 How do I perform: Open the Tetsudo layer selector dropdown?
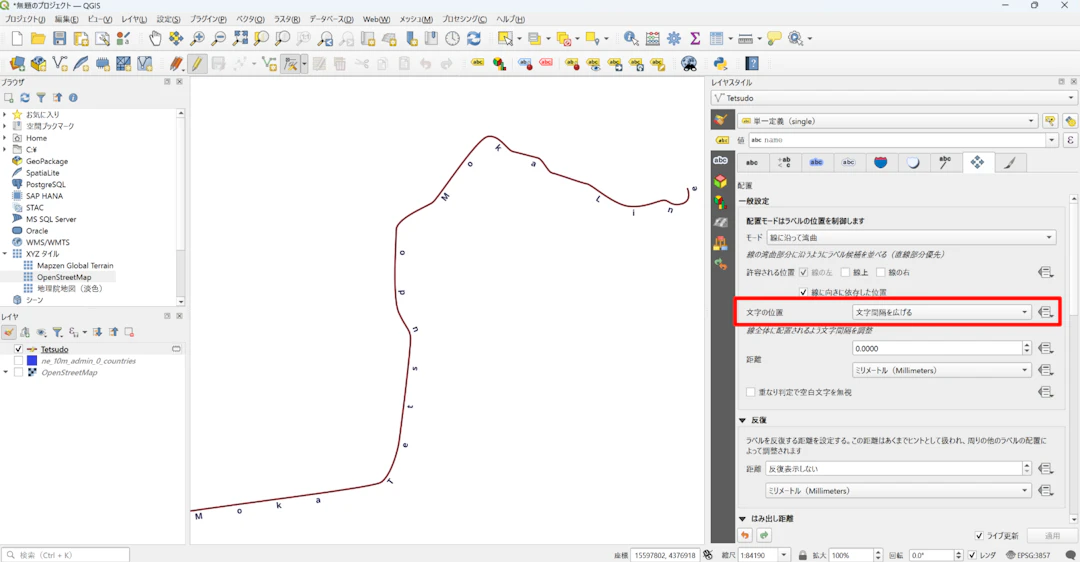pos(893,98)
